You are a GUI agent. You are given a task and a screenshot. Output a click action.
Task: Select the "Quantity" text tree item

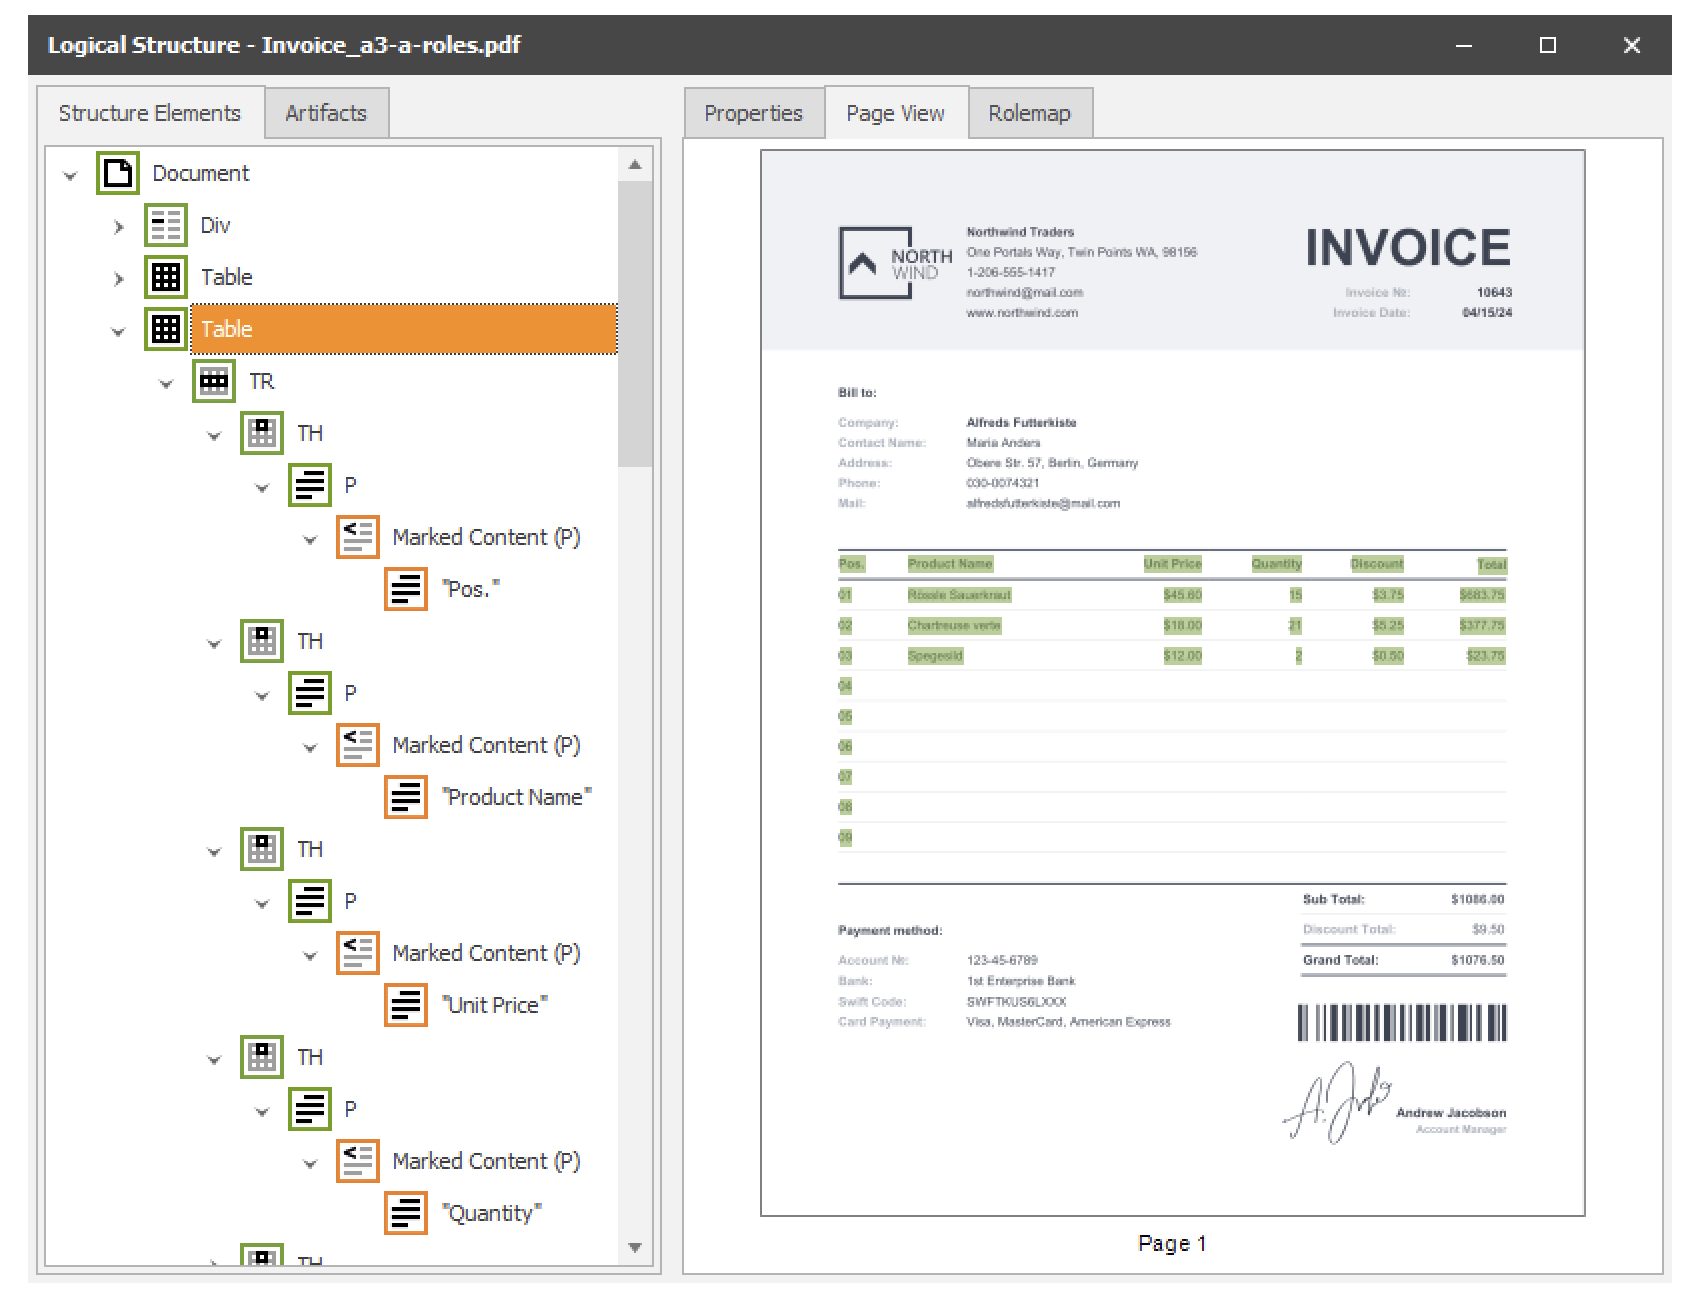[x=493, y=1213]
